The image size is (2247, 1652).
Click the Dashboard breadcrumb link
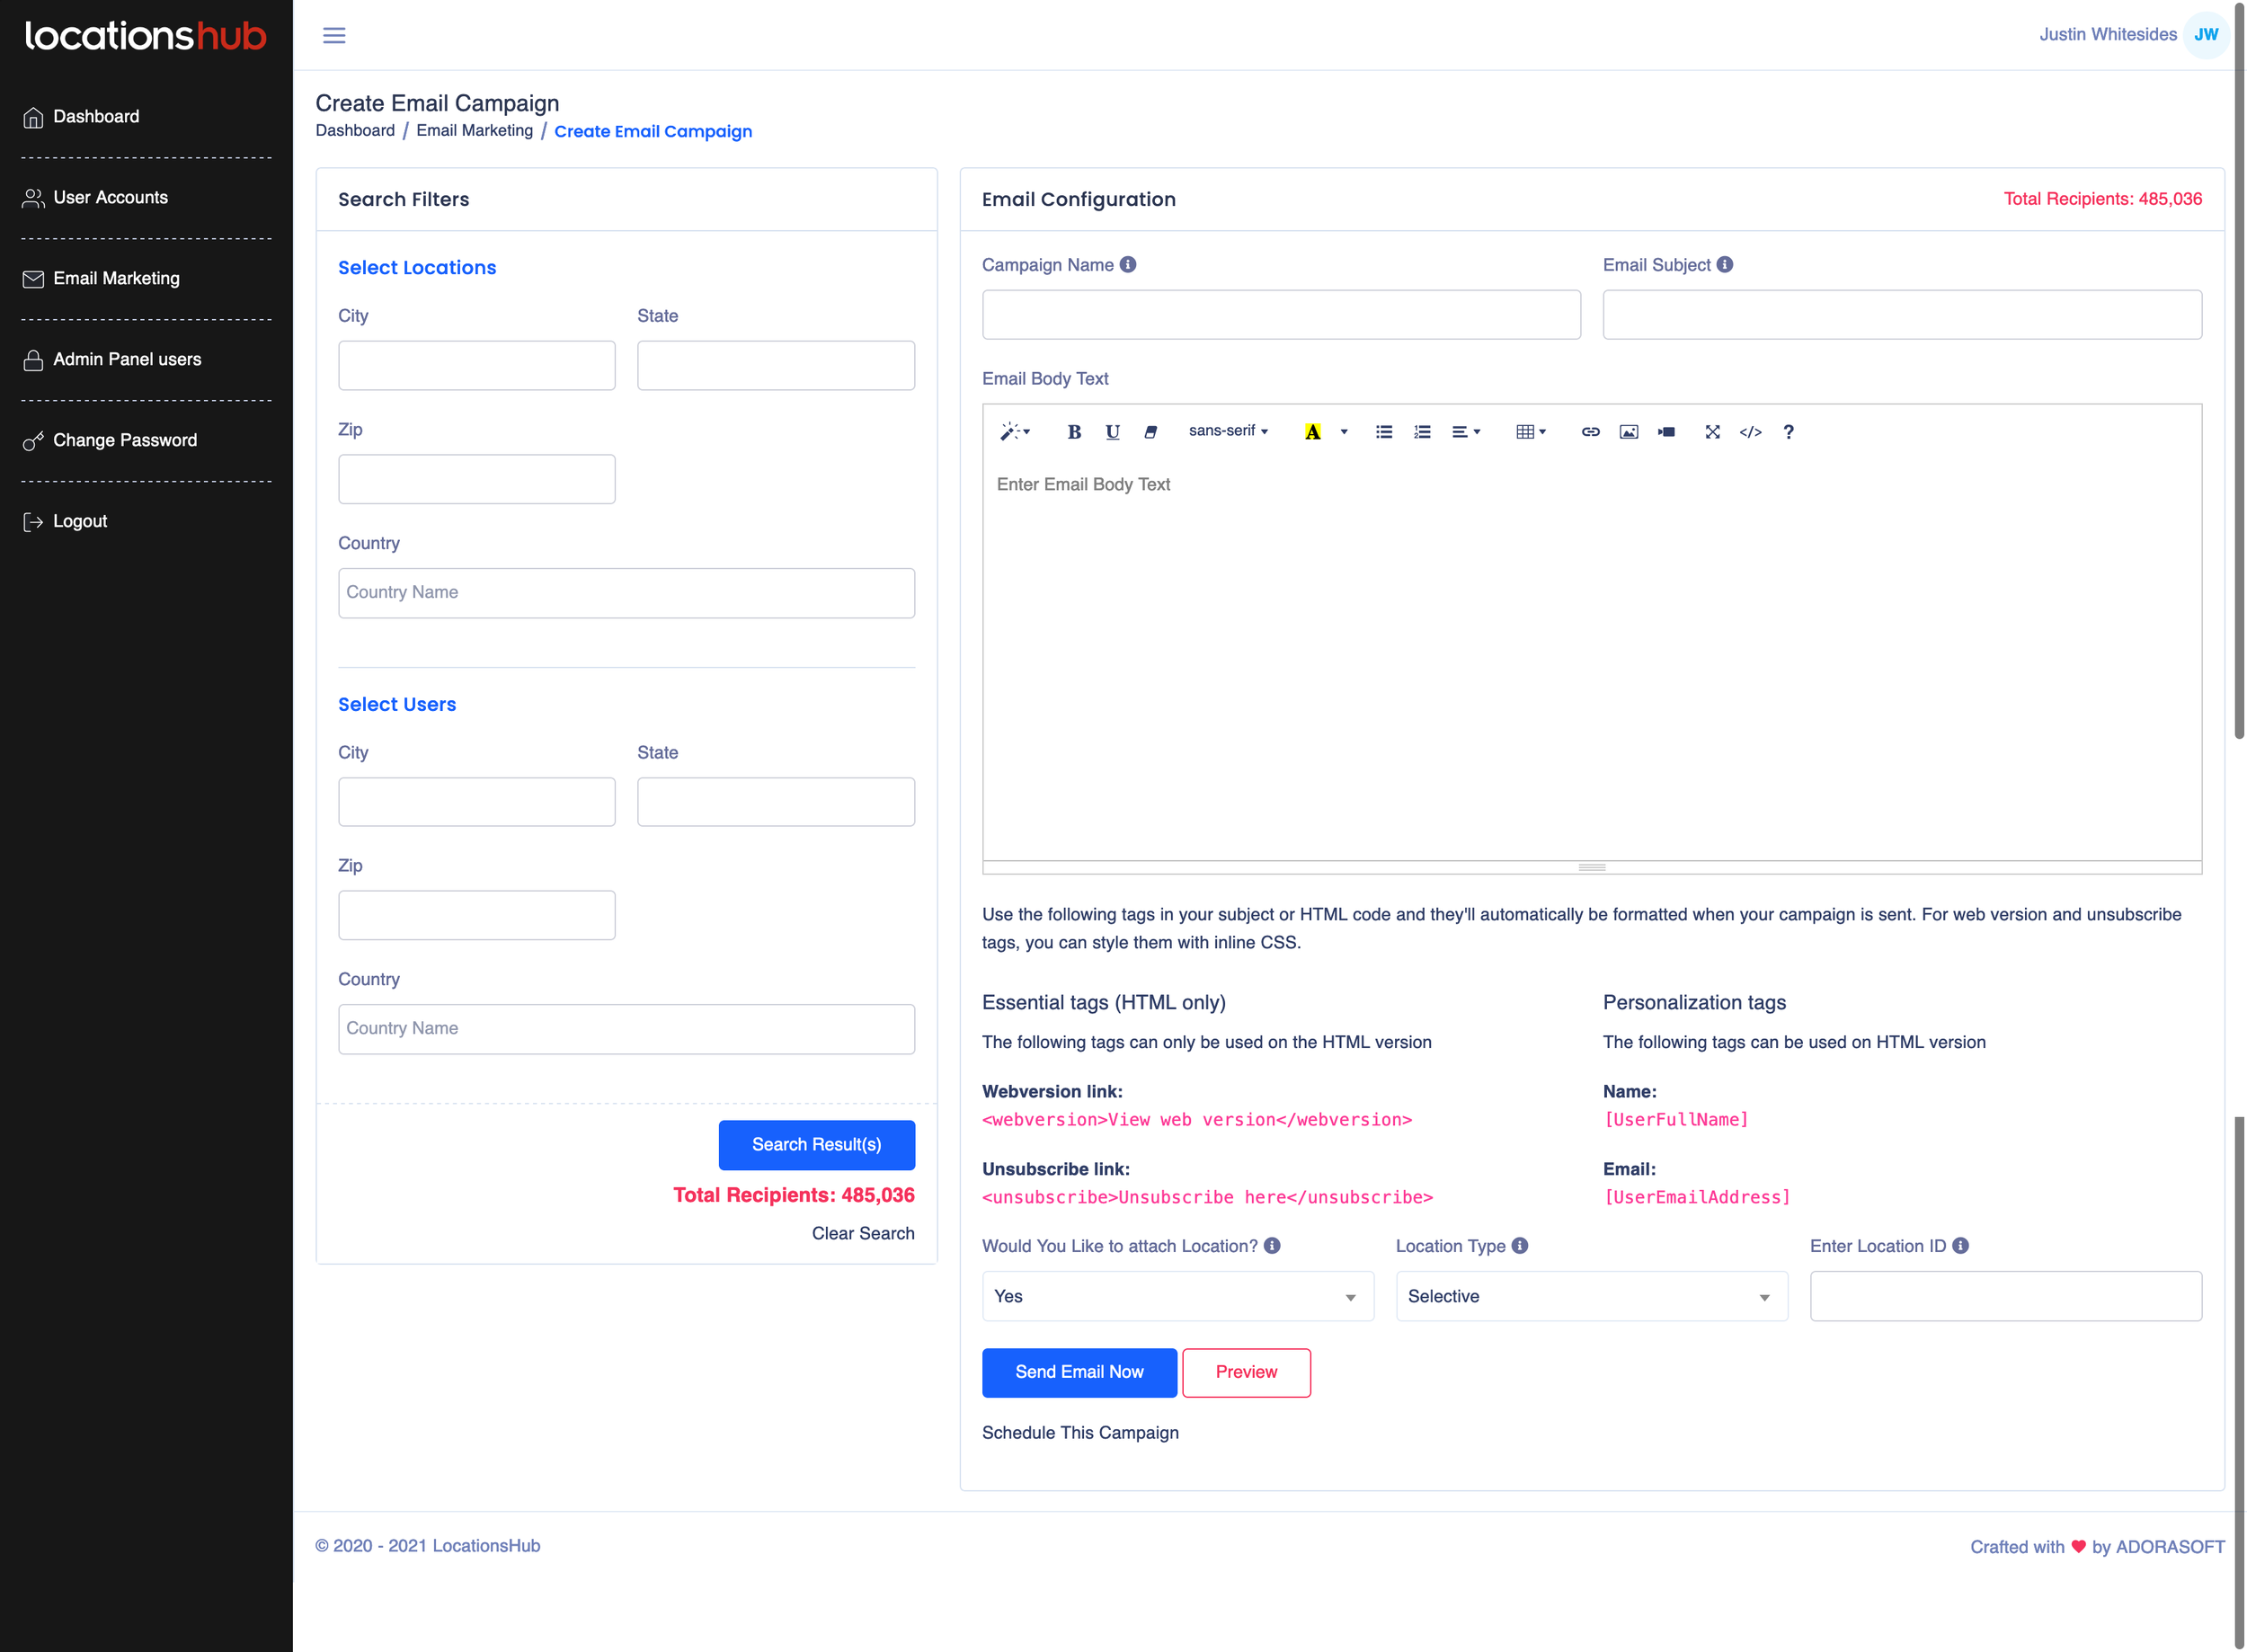click(355, 131)
